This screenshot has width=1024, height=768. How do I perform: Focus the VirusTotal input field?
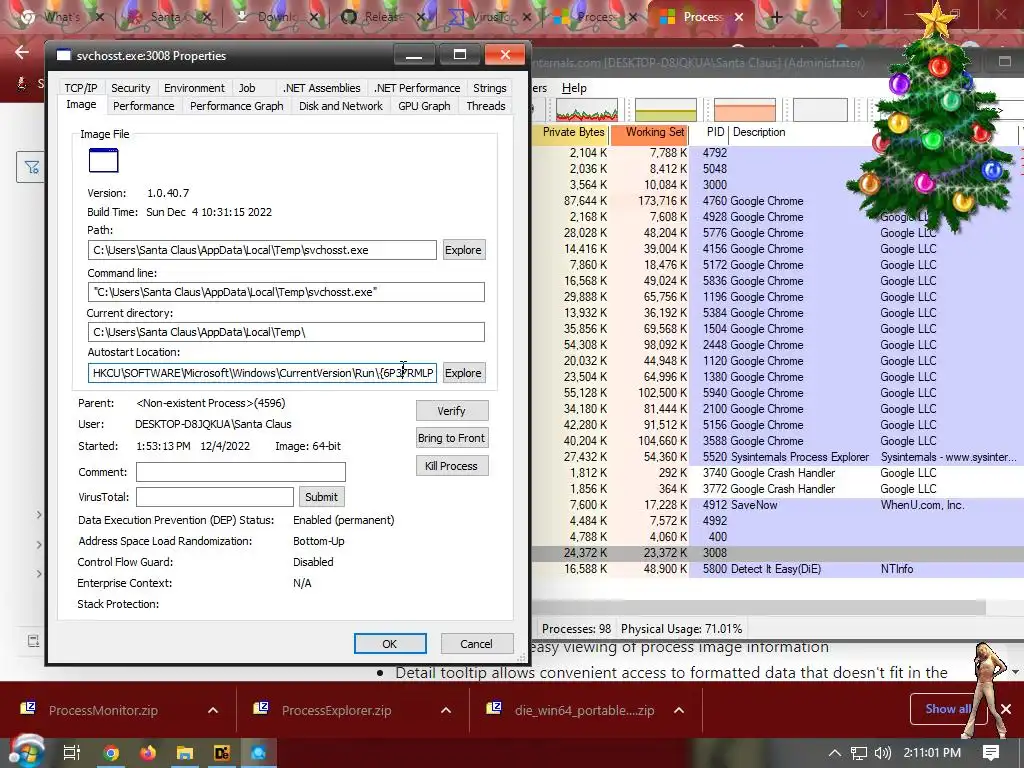[x=215, y=497]
